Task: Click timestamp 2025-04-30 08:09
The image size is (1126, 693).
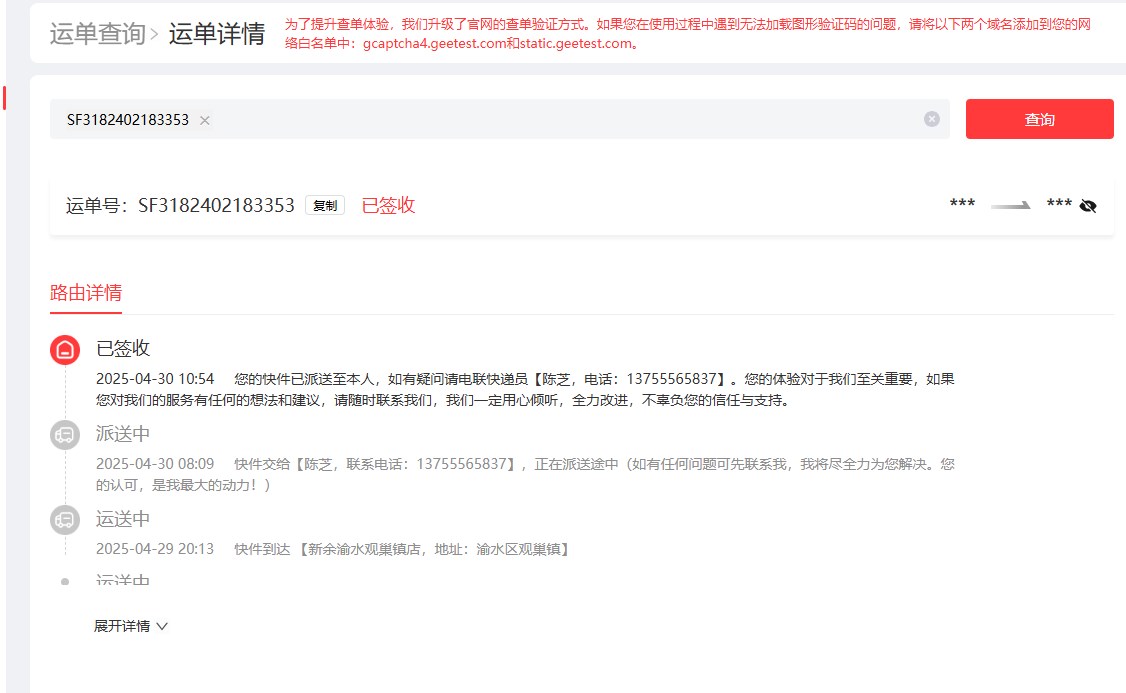Action: tap(155, 464)
